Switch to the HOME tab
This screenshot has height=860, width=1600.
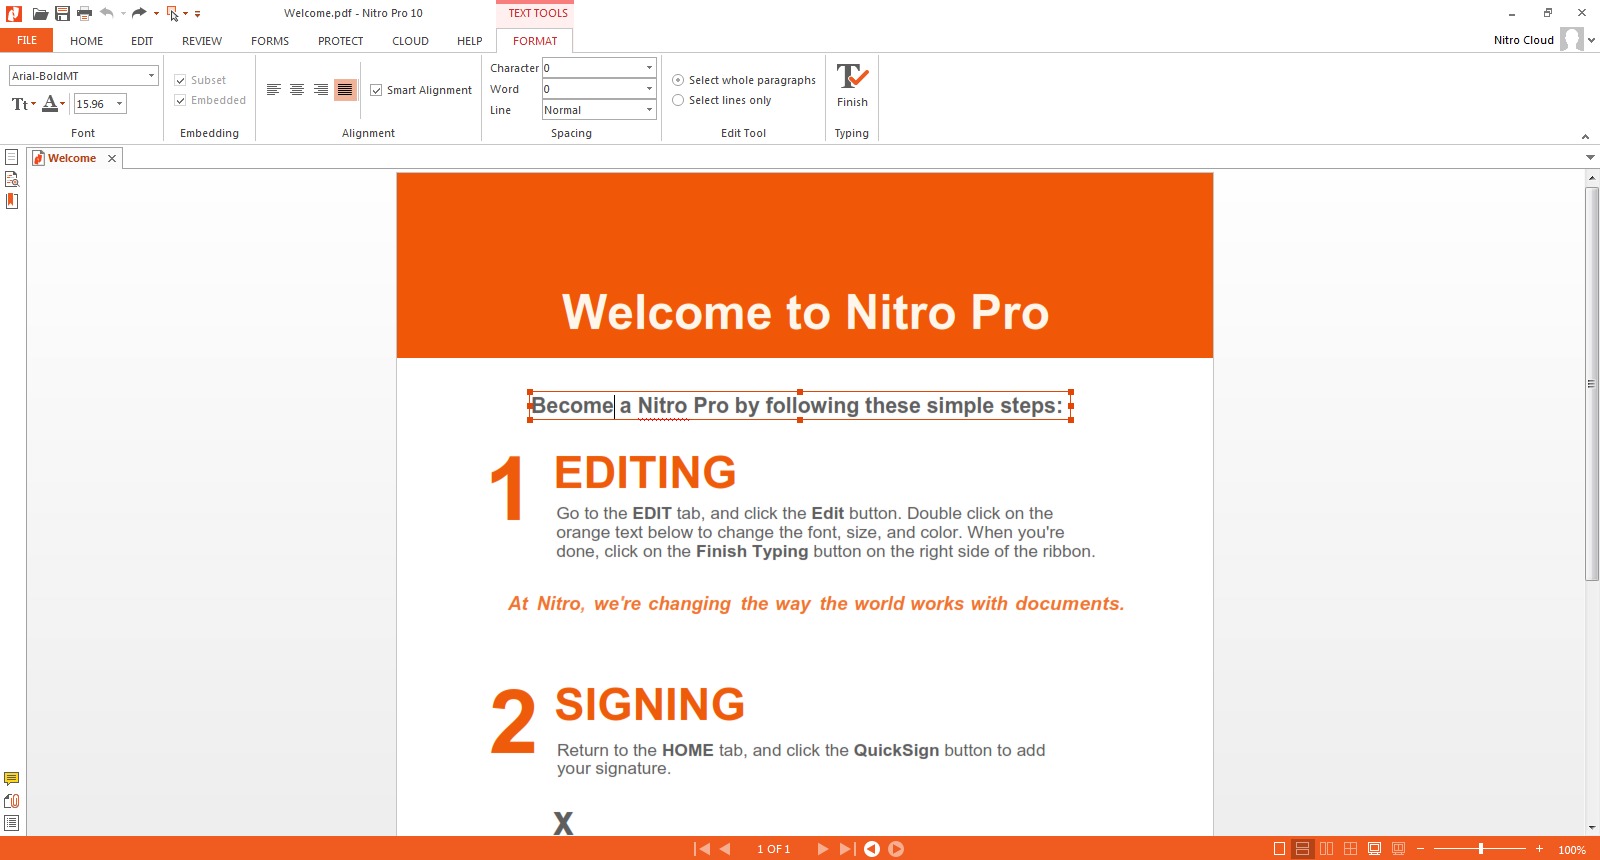pyautogui.click(x=87, y=41)
